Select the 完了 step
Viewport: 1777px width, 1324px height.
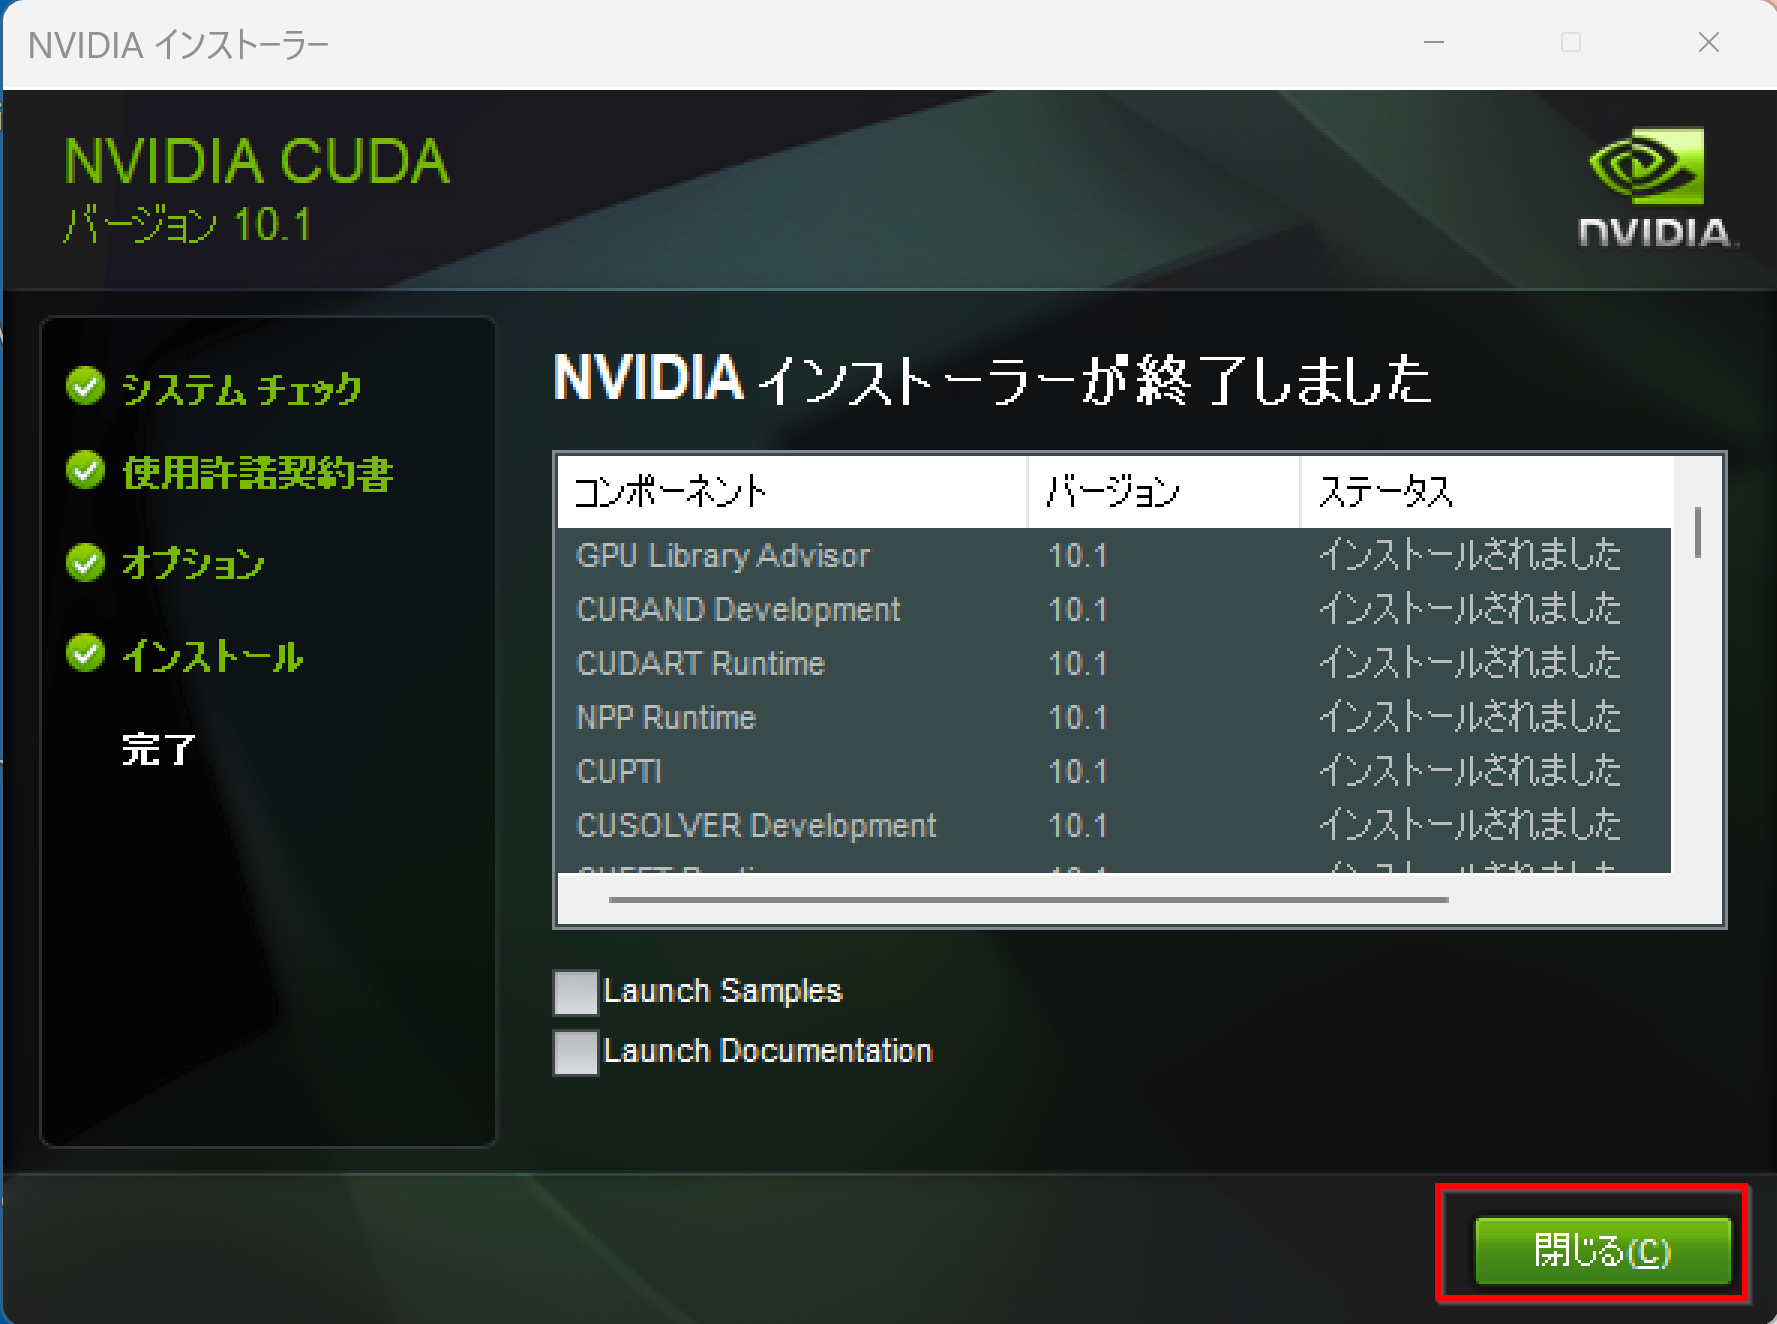pyautogui.click(x=158, y=749)
